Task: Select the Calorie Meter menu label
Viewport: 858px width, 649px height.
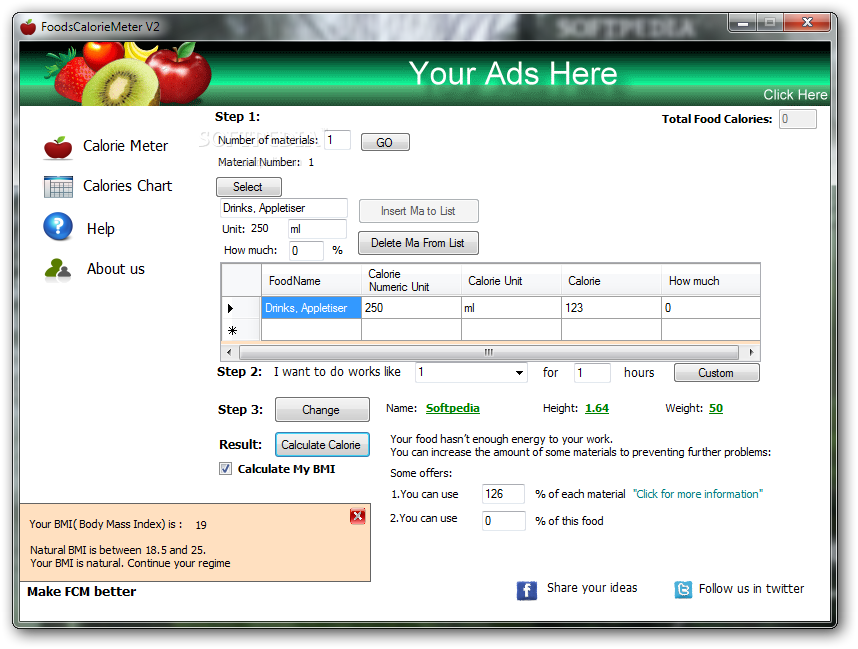Action: tap(125, 146)
